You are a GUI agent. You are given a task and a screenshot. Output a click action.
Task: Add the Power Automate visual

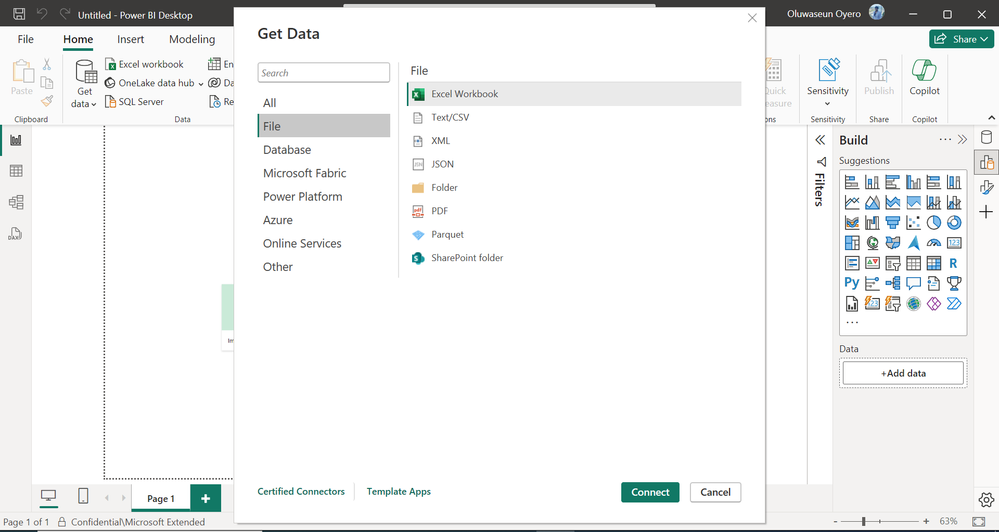point(954,303)
